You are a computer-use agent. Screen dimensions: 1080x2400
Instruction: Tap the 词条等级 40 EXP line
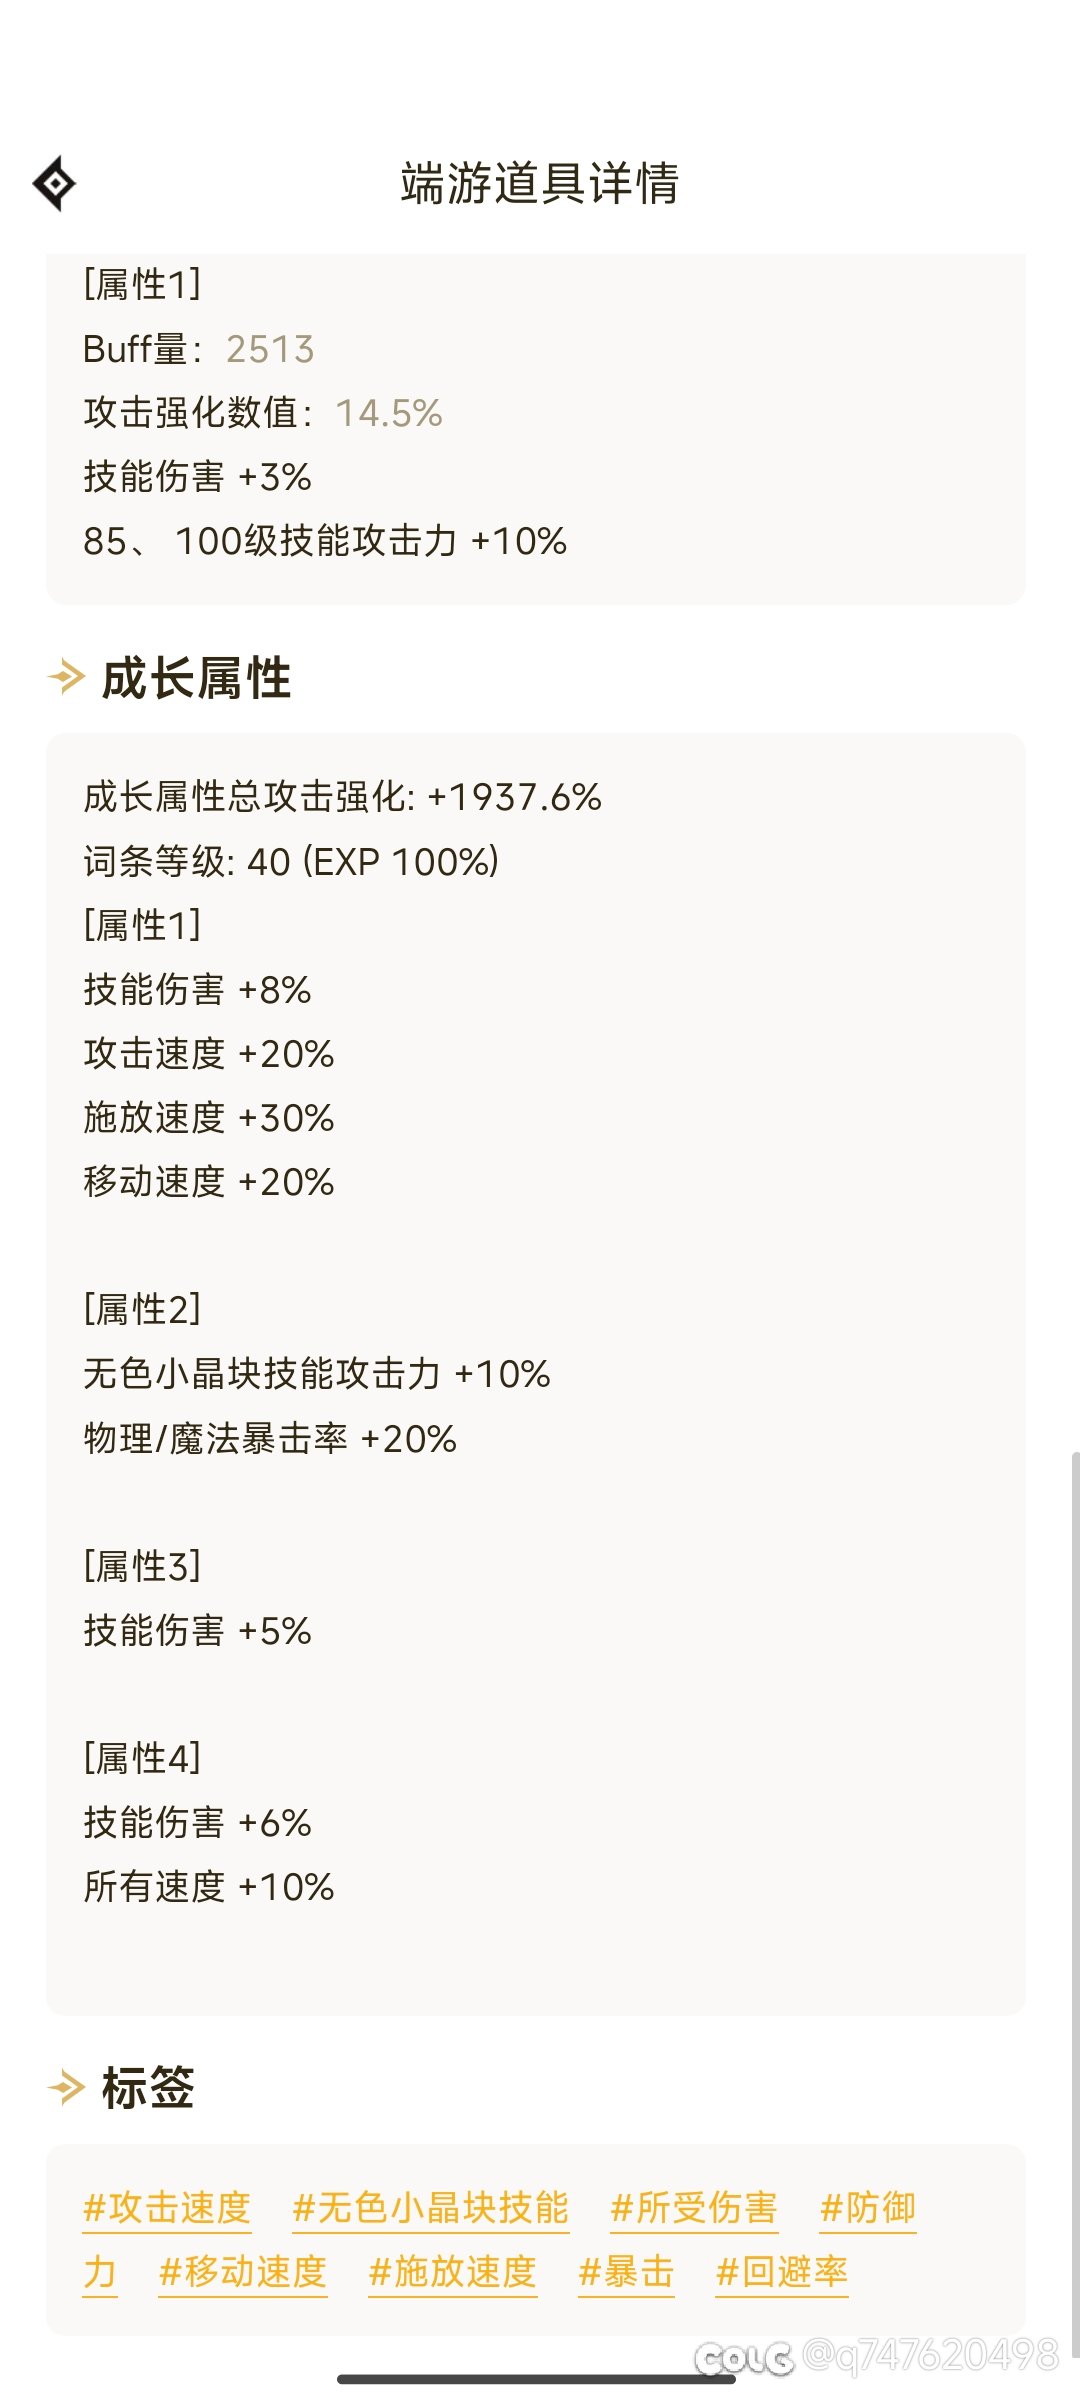291,861
